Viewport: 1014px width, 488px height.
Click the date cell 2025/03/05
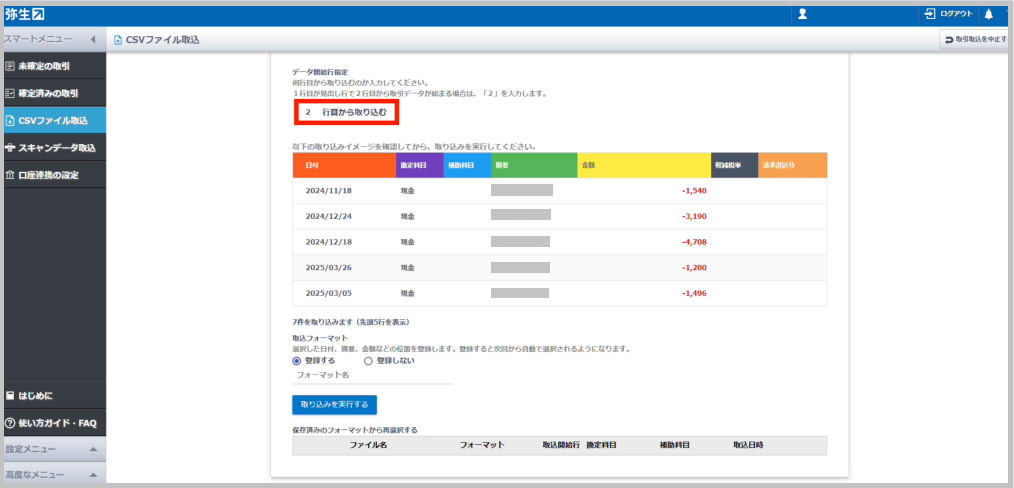pyautogui.click(x=329, y=293)
